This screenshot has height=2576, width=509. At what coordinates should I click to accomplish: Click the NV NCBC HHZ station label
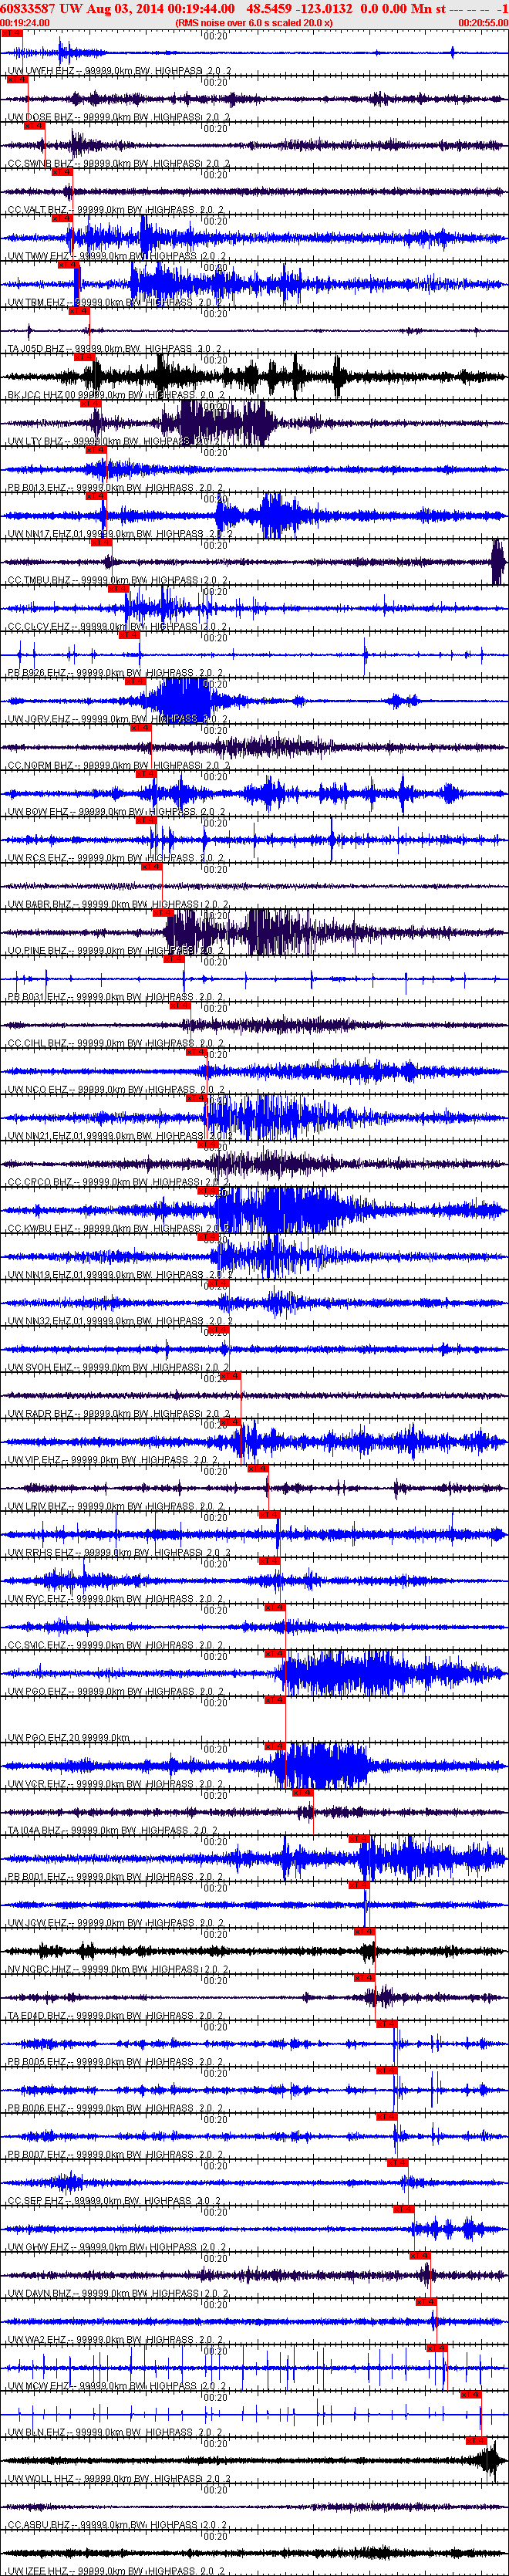(x=39, y=1970)
